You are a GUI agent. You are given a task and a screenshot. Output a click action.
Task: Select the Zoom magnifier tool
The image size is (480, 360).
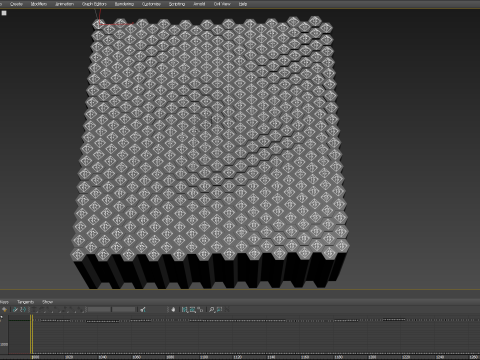click(211, 310)
